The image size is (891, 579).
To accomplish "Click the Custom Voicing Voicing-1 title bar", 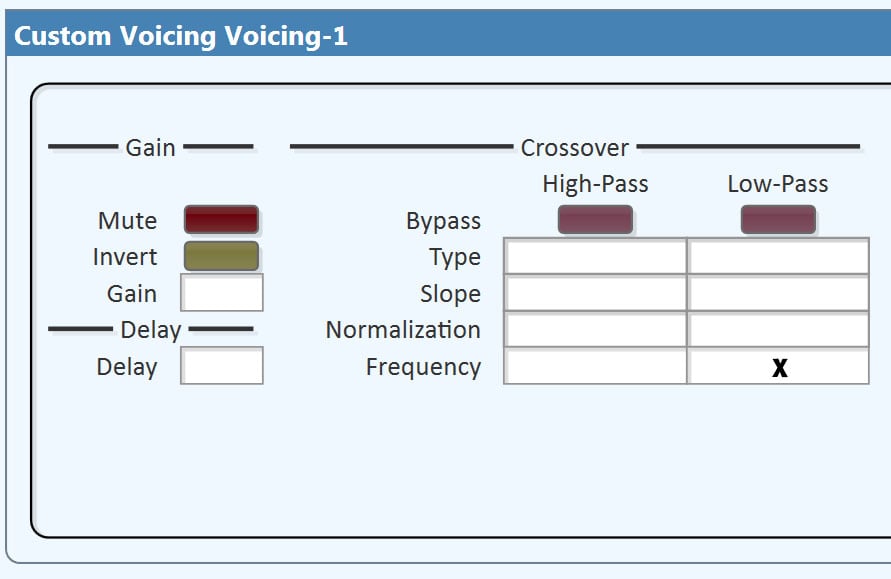I will tap(180, 36).
